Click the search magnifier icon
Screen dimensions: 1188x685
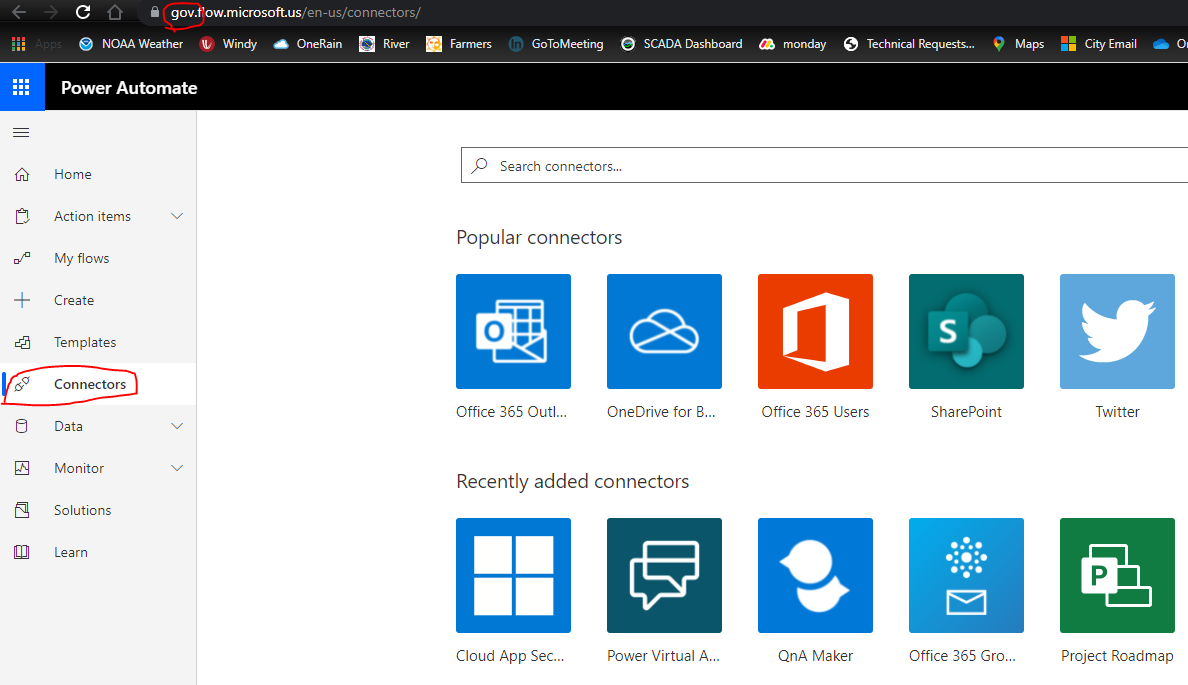(x=479, y=165)
